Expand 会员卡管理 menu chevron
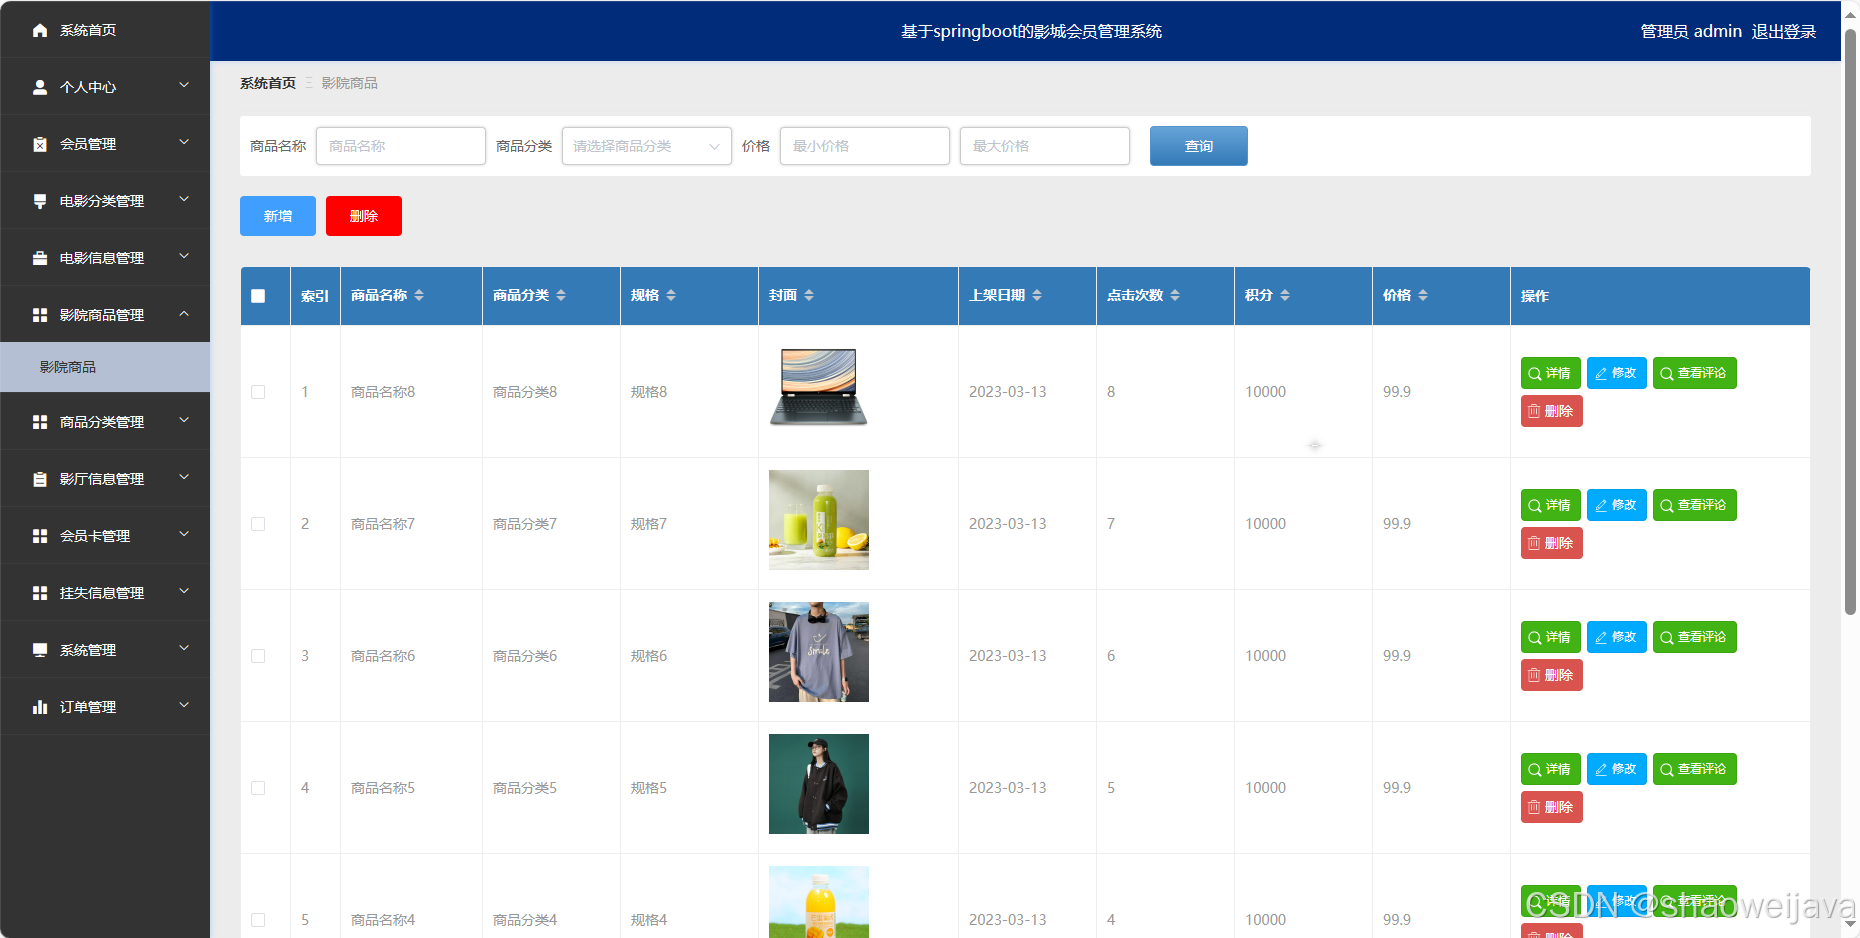Image resolution: width=1860 pixels, height=938 pixels. (184, 535)
